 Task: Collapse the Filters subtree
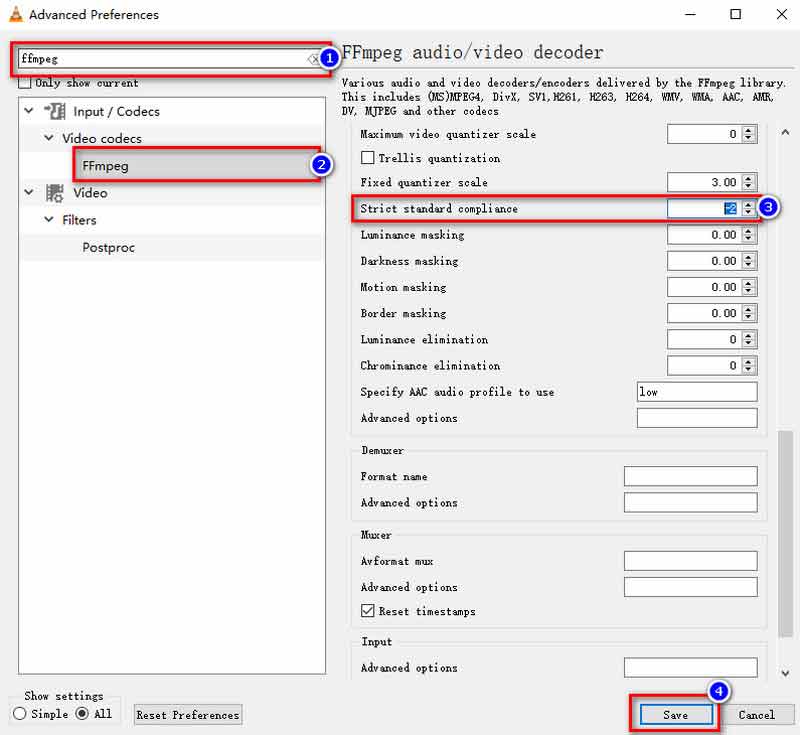(48, 219)
